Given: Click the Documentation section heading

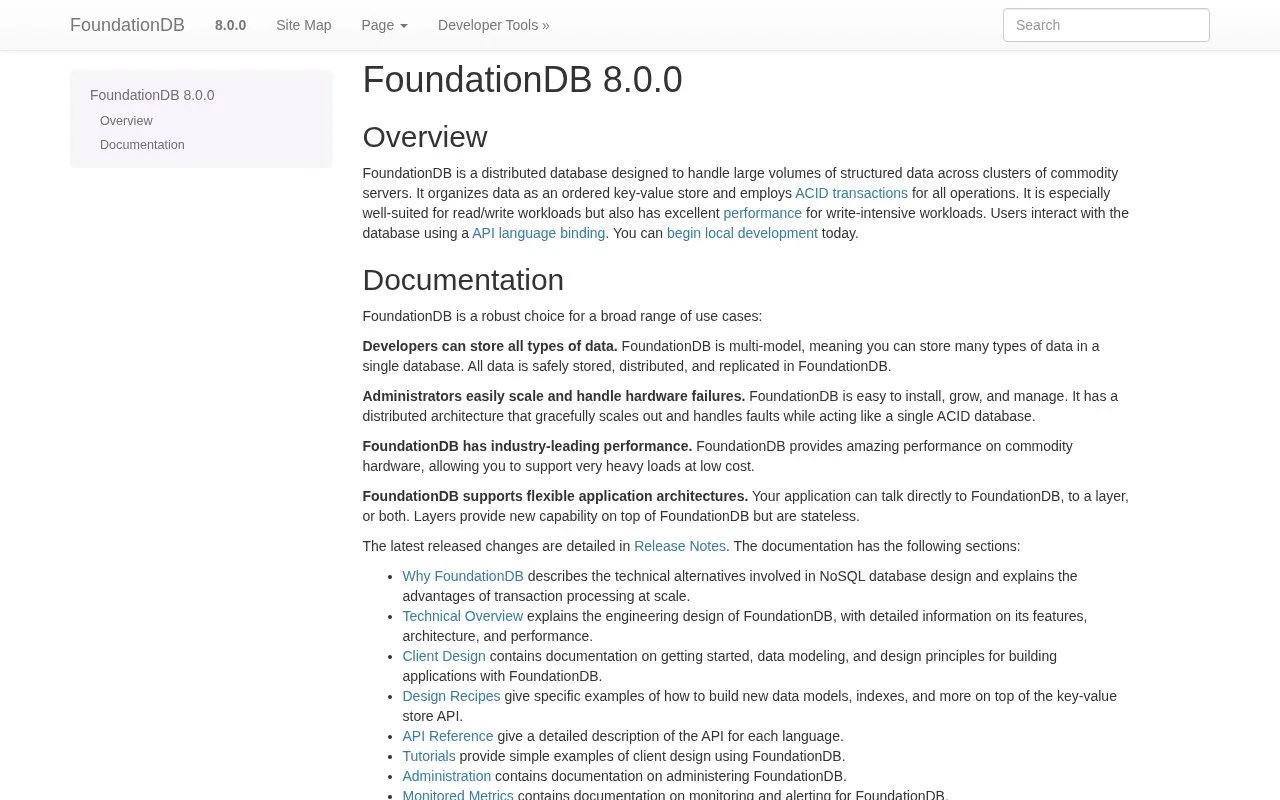Looking at the screenshot, I should [x=463, y=280].
